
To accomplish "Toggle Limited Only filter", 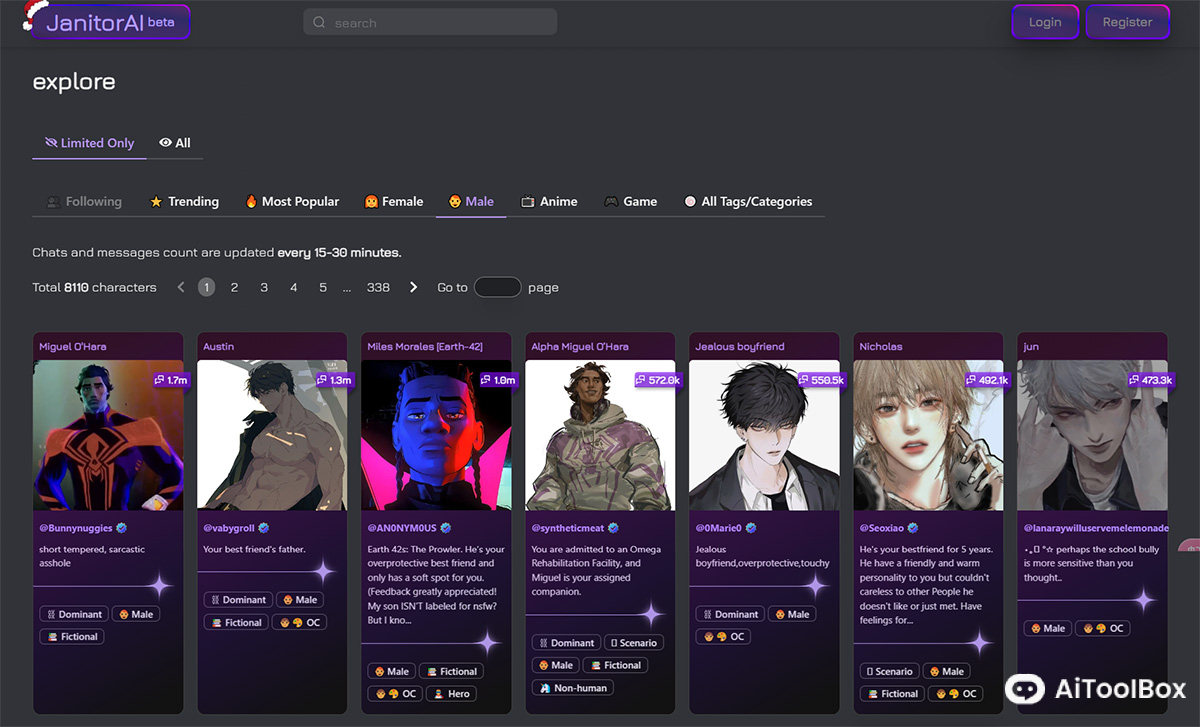I will coord(89,143).
